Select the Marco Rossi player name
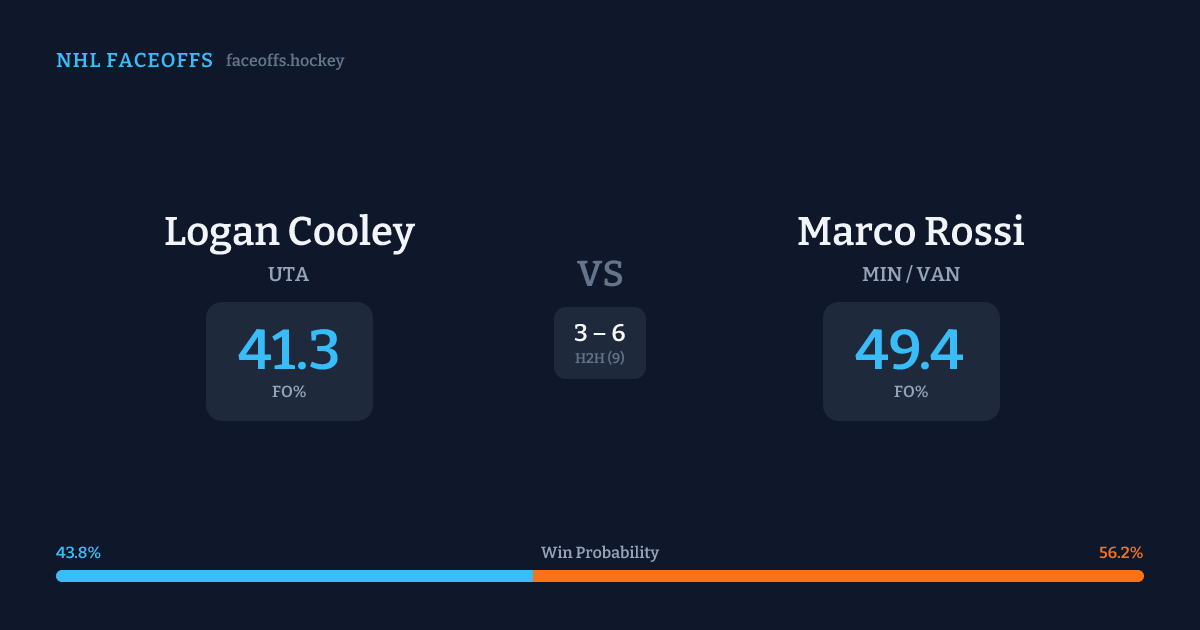The height and width of the screenshot is (630, 1200). [x=910, y=232]
